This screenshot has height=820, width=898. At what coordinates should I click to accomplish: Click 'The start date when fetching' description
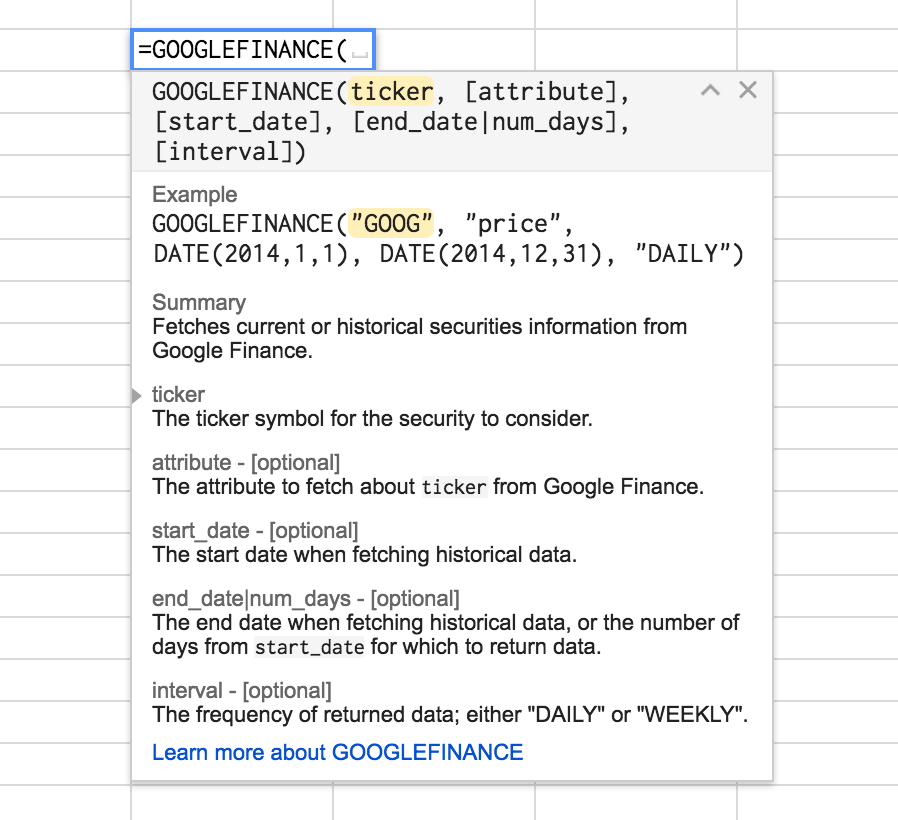pyautogui.click(x=364, y=555)
